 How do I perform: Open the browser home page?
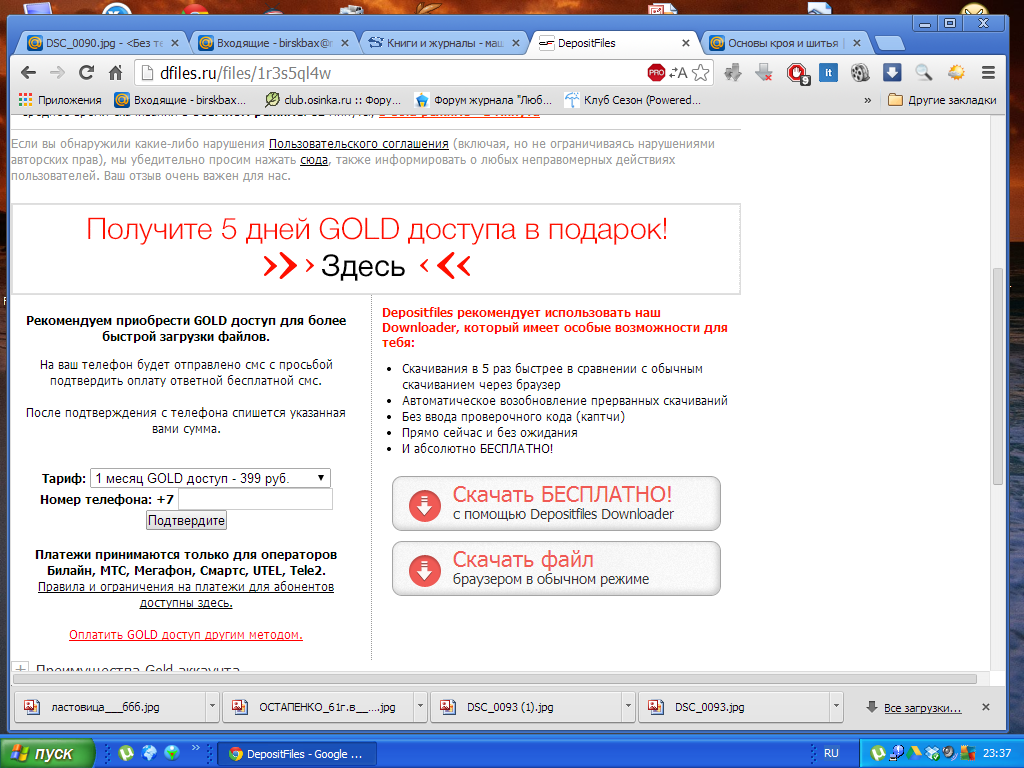pos(116,72)
